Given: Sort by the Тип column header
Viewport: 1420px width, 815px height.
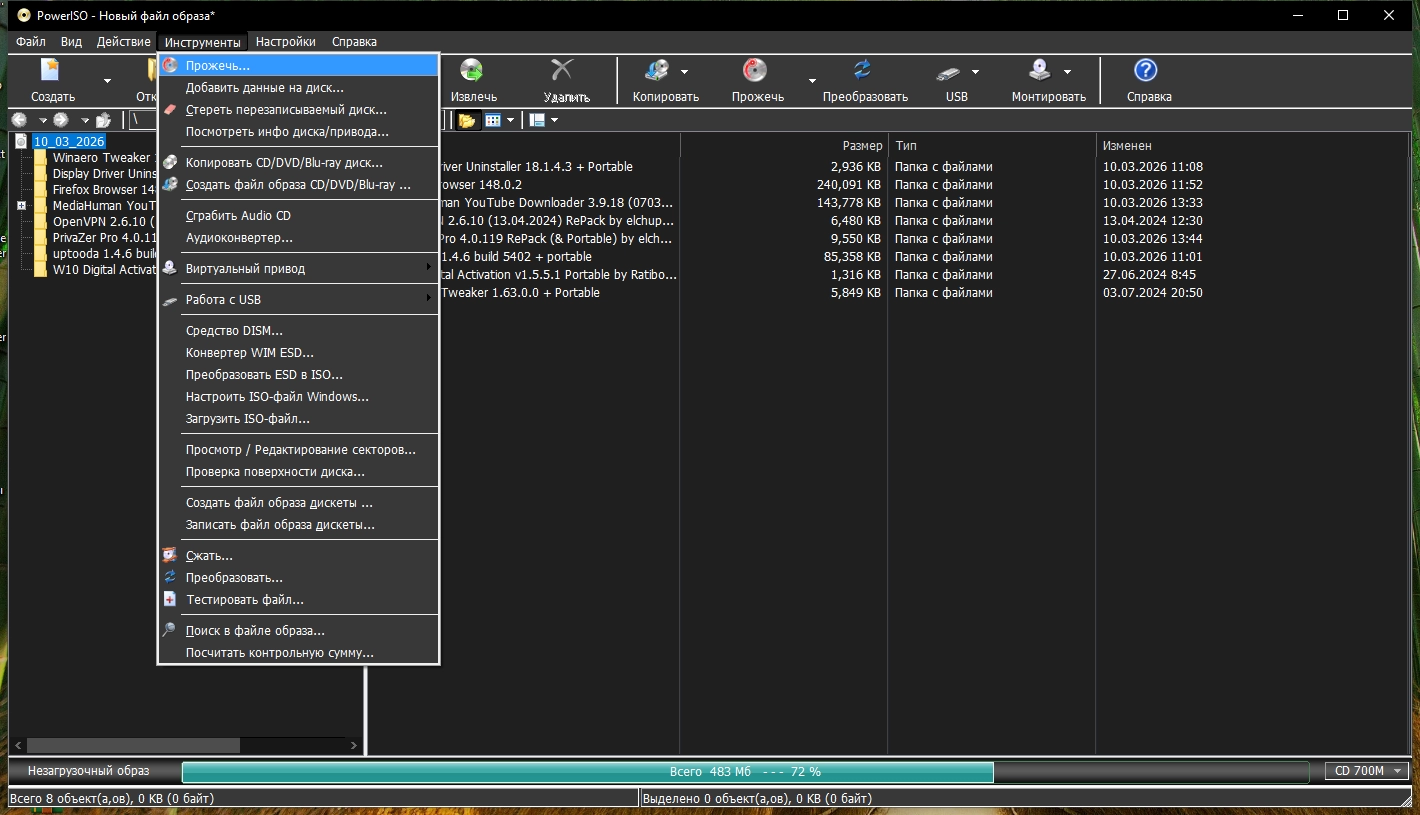Looking at the screenshot, I should pyautogui.click(x=992, y=146).
